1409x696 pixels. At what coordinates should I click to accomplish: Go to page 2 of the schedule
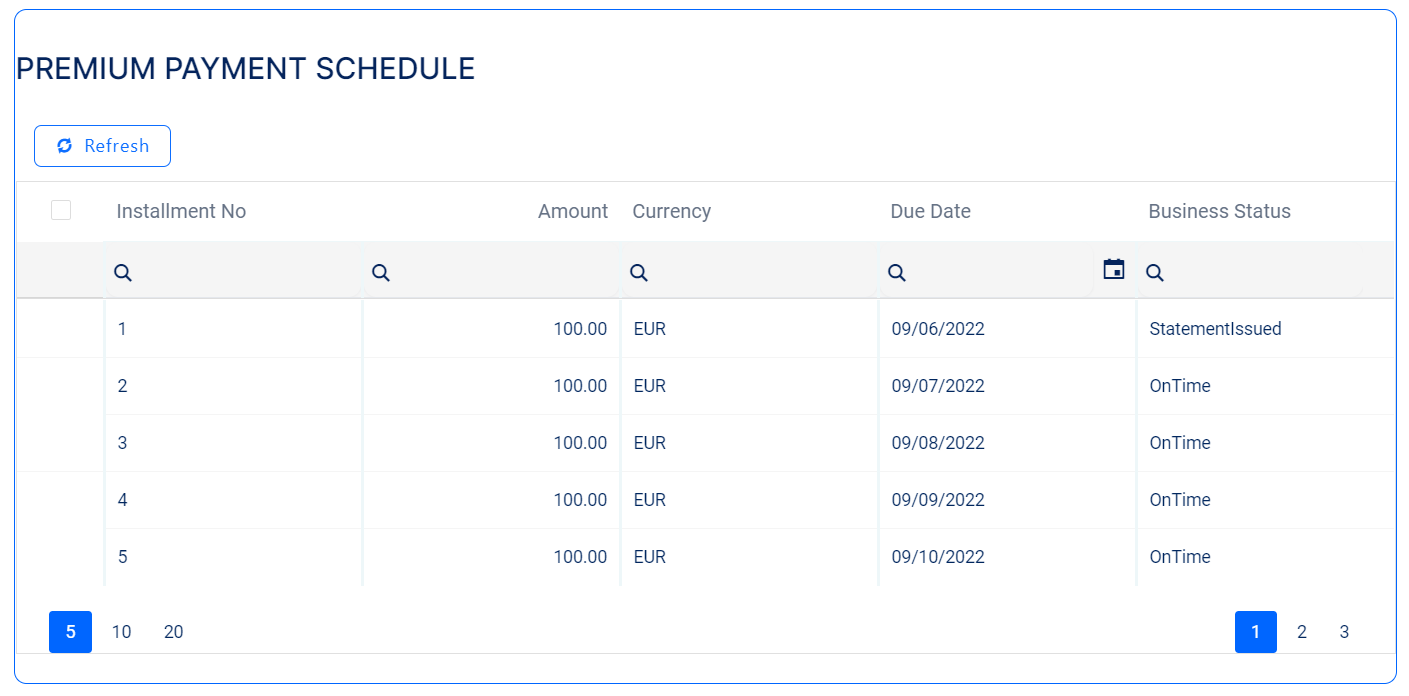pos(1302,632)
